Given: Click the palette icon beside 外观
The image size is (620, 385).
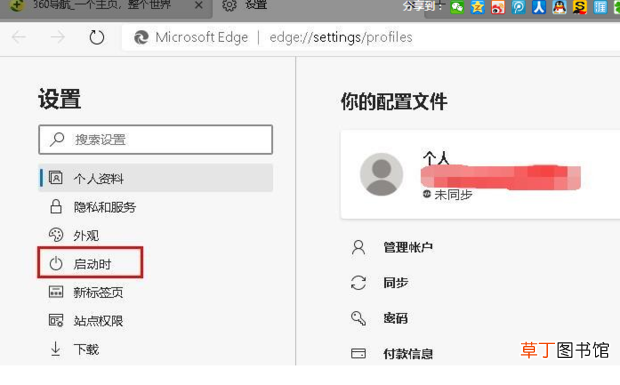Looking at the screenshot, I should point(56,235).
